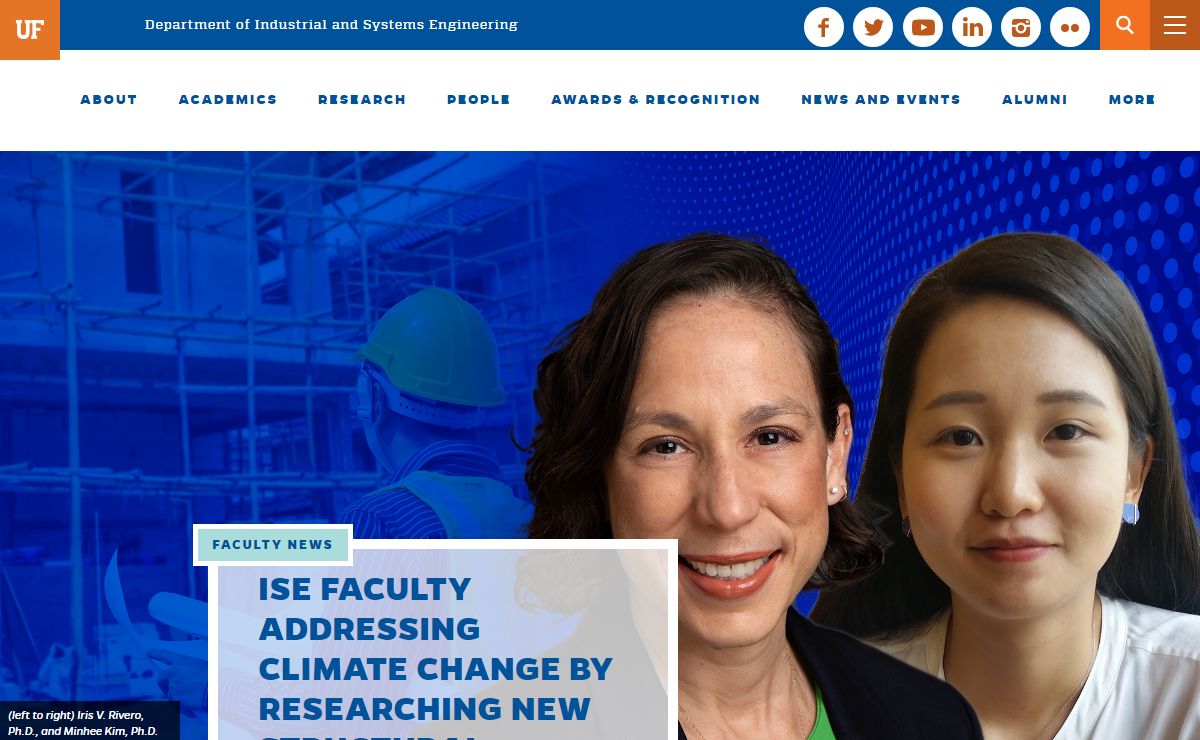Click the orange search magnifier icon

coord(1125,25)
